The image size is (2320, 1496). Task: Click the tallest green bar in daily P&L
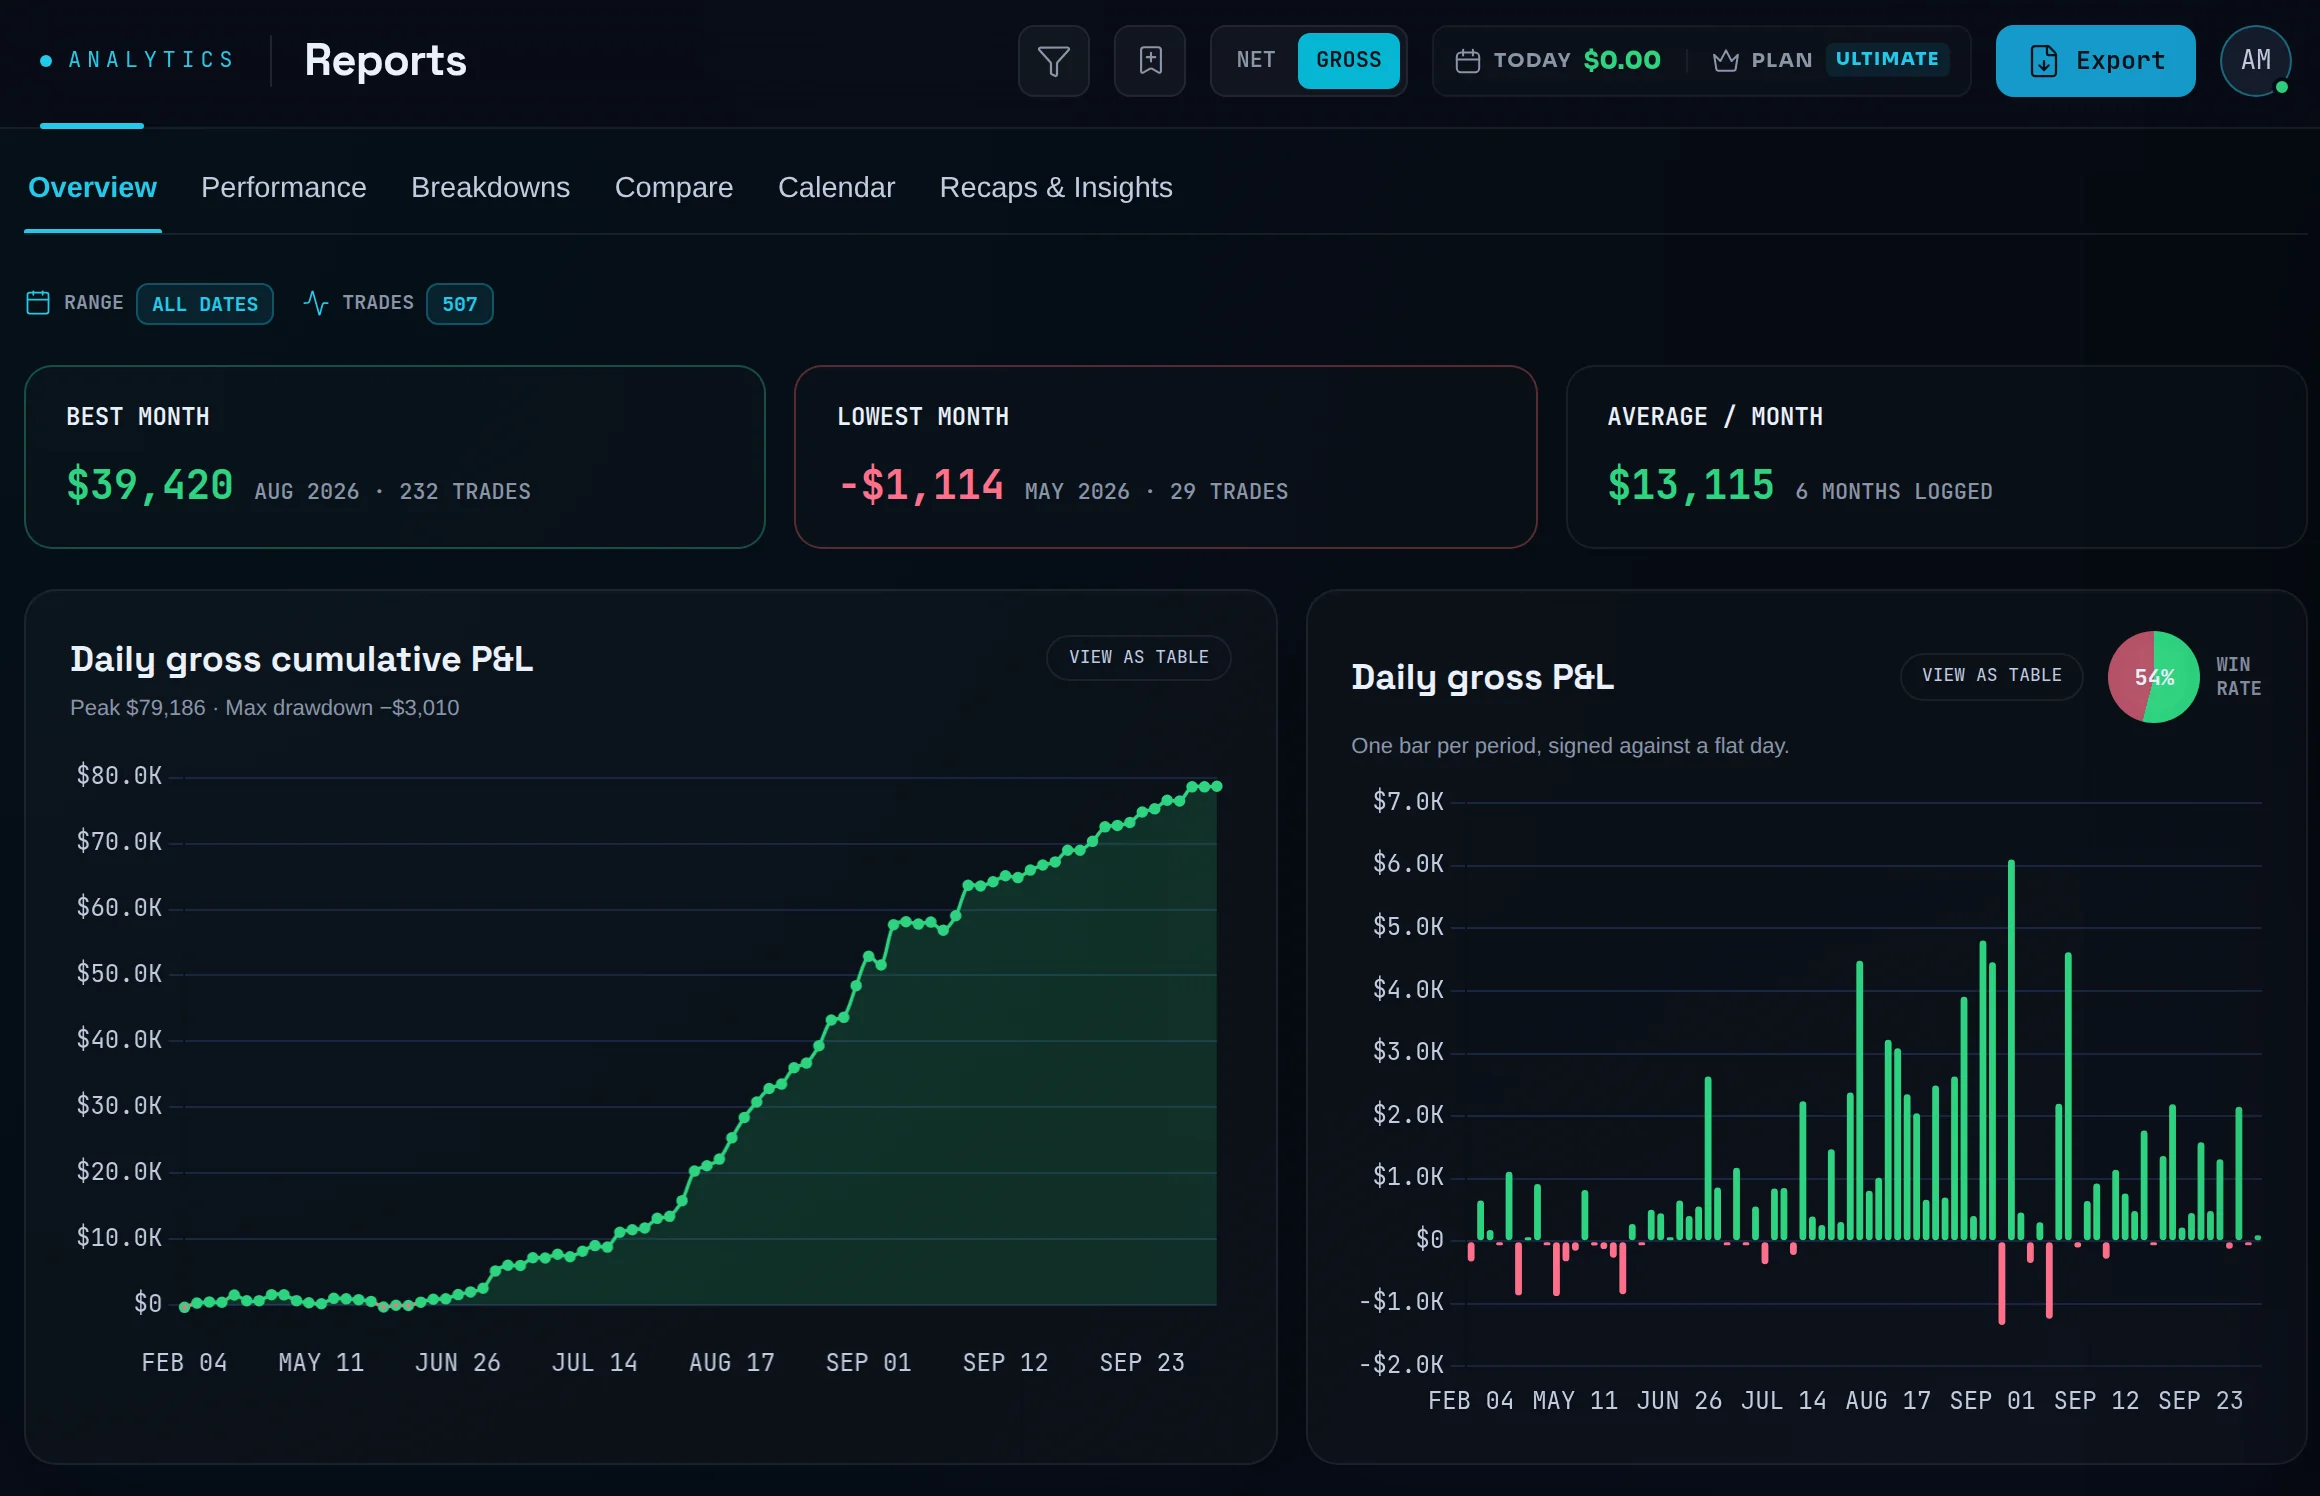(x=2011, y=1049)
